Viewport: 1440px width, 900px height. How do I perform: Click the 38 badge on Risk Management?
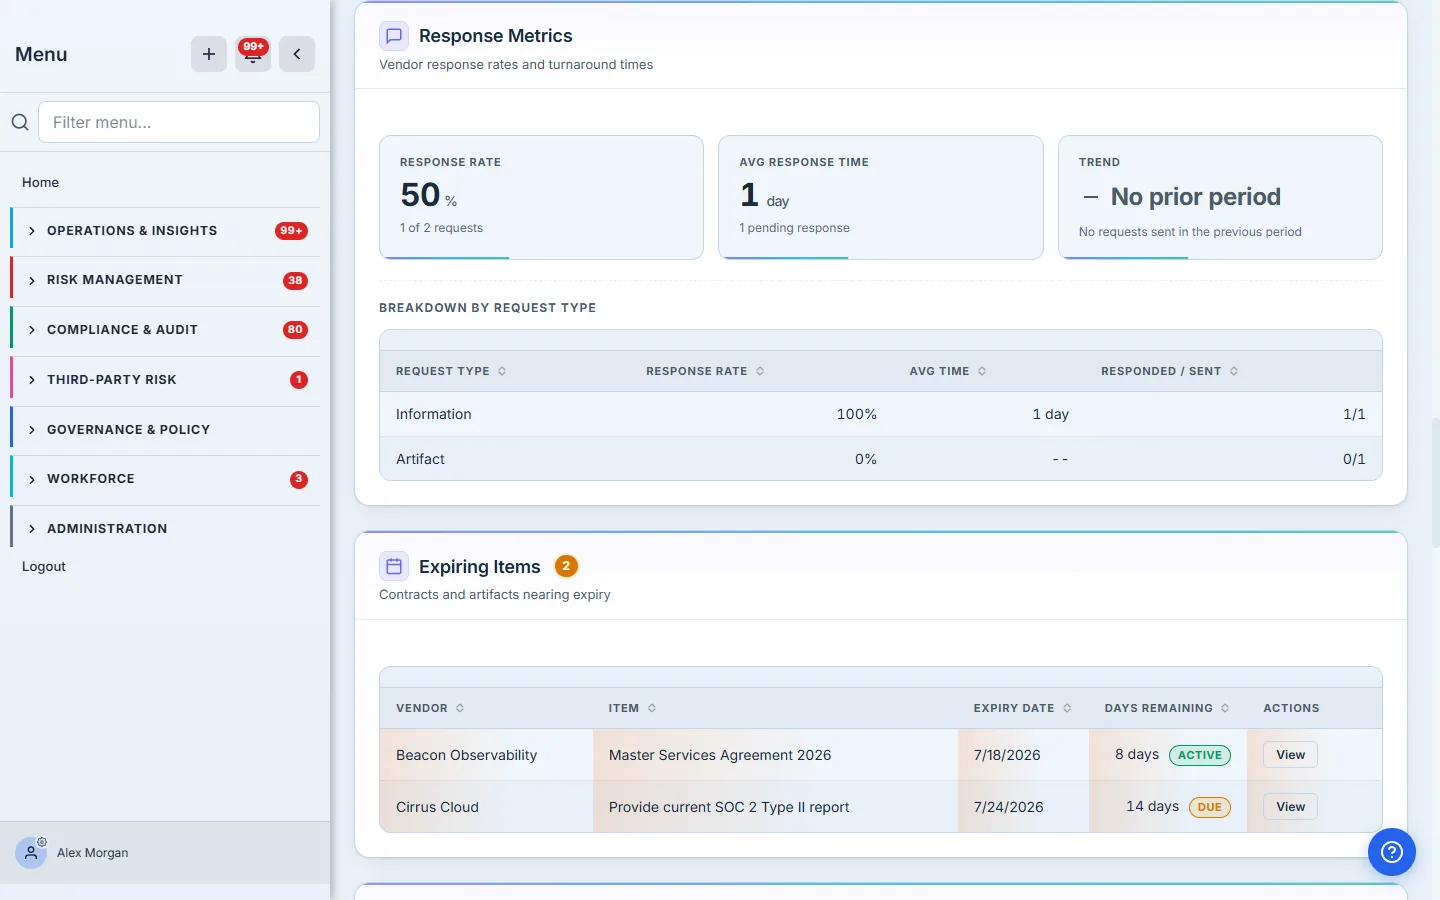[x=295, y=281]
